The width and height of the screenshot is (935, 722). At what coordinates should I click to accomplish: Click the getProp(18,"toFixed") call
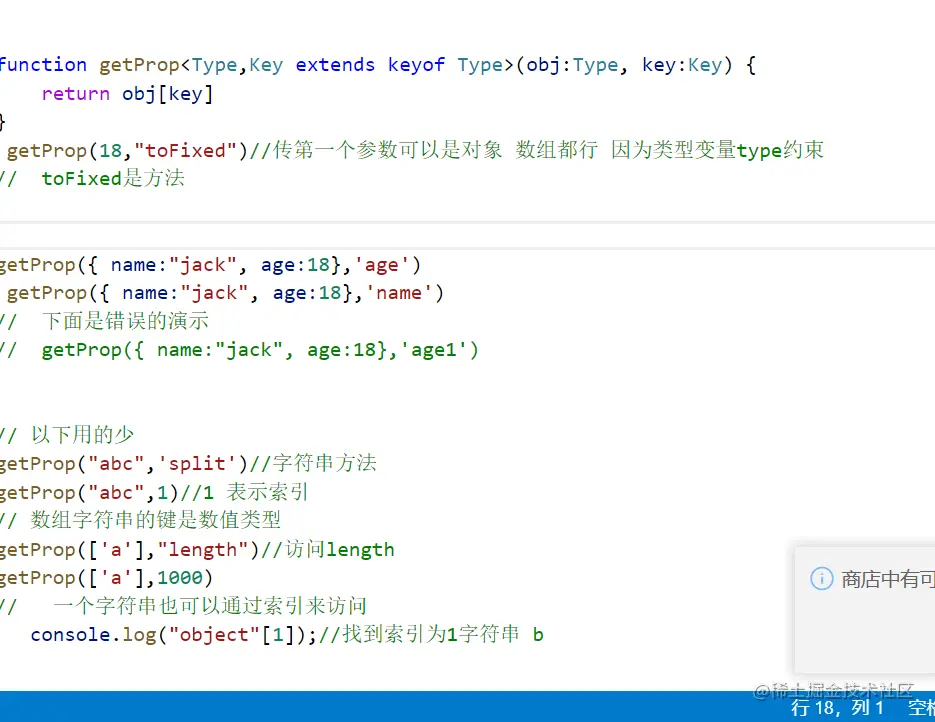[127, 150]
